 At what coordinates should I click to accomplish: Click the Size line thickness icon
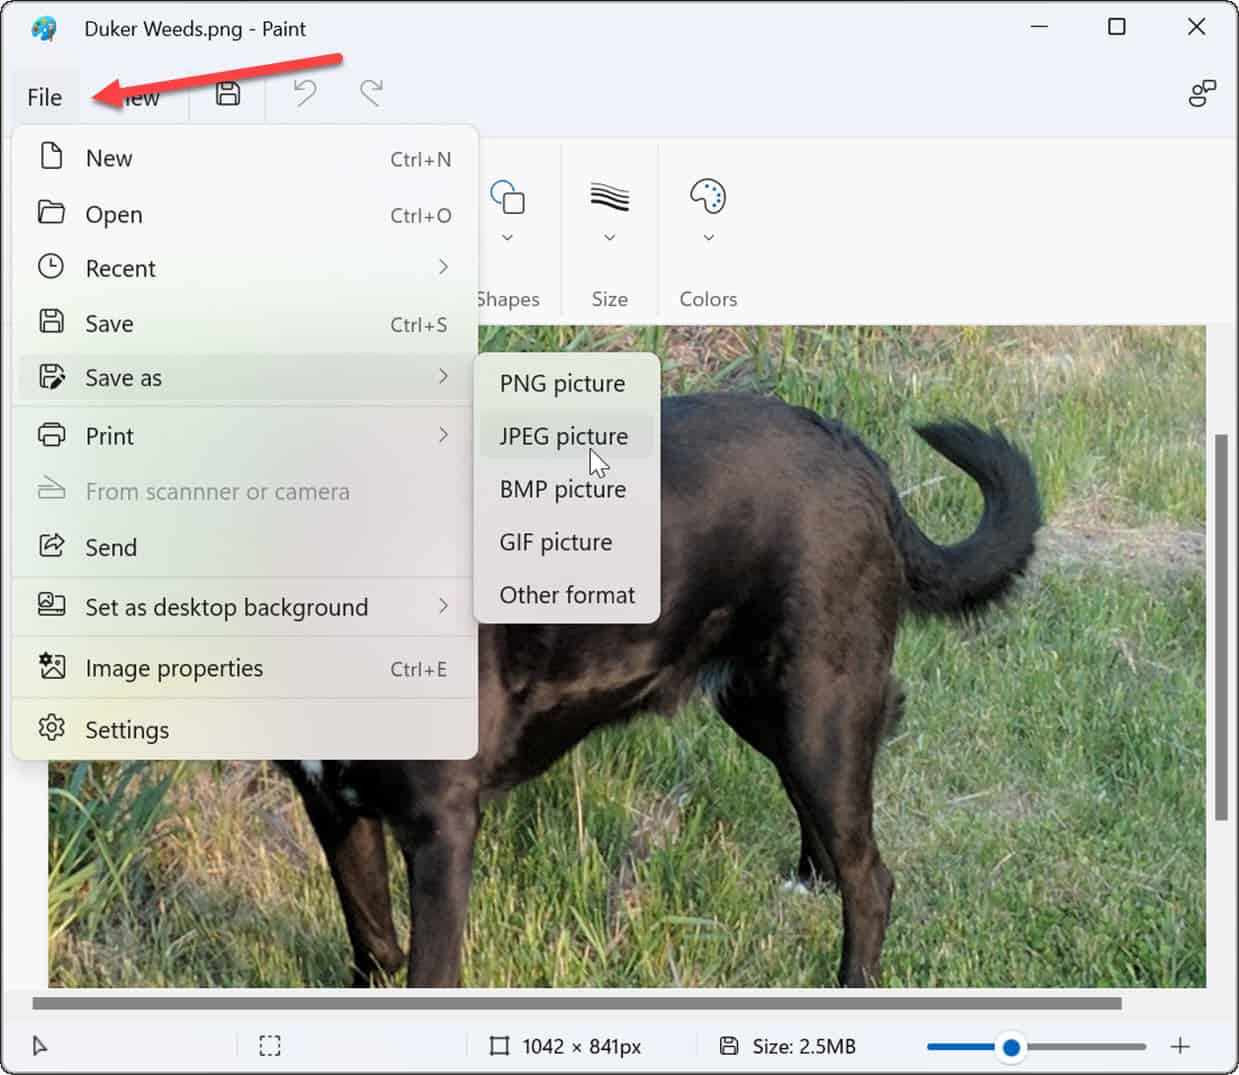click(609, 197)
